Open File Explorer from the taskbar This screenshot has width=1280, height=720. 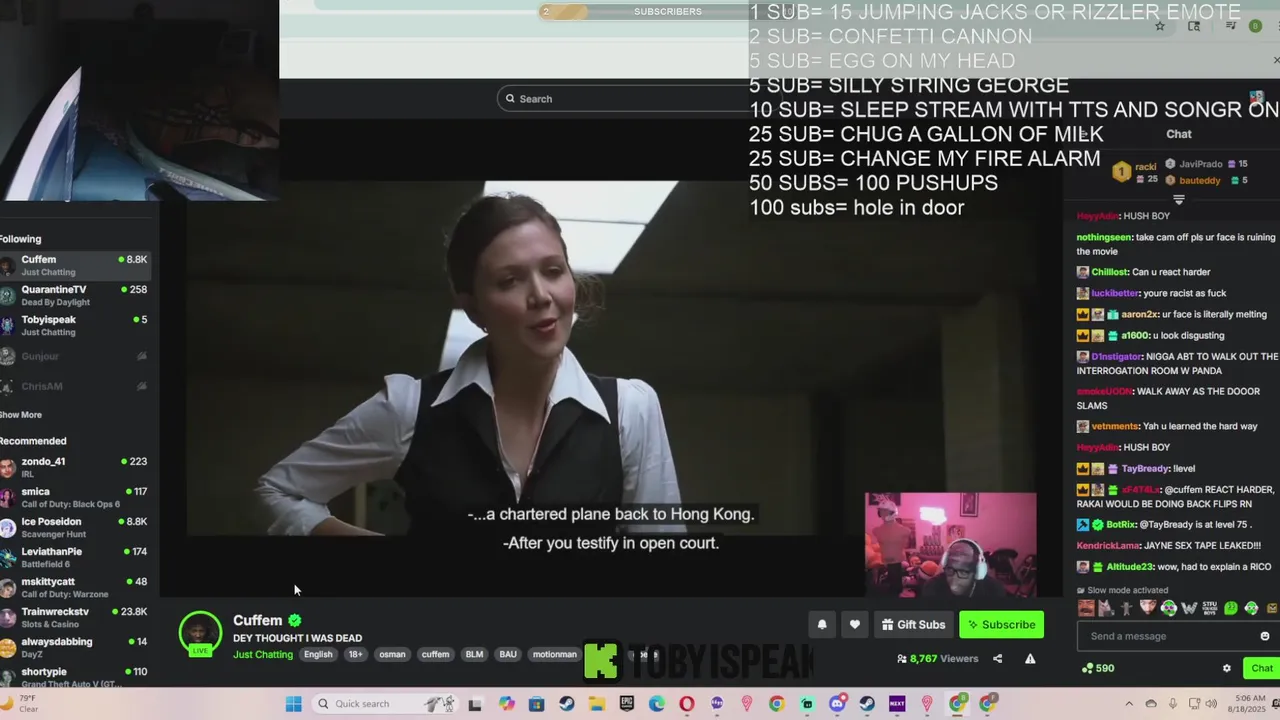(x=597, y=704)
